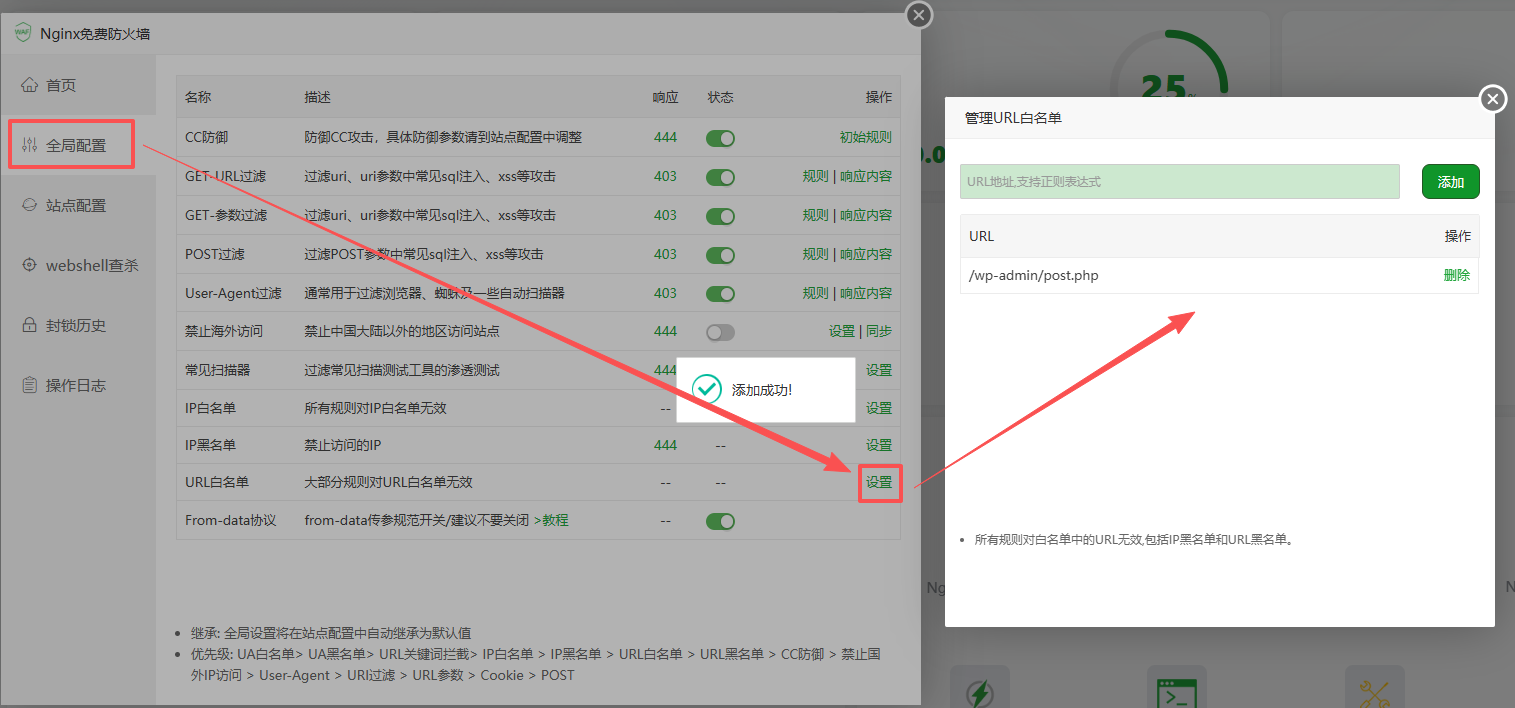Close the 管理URL白名单 dialog
Viewport: 1515px width, 708px height.
(x=1492, y=99)
